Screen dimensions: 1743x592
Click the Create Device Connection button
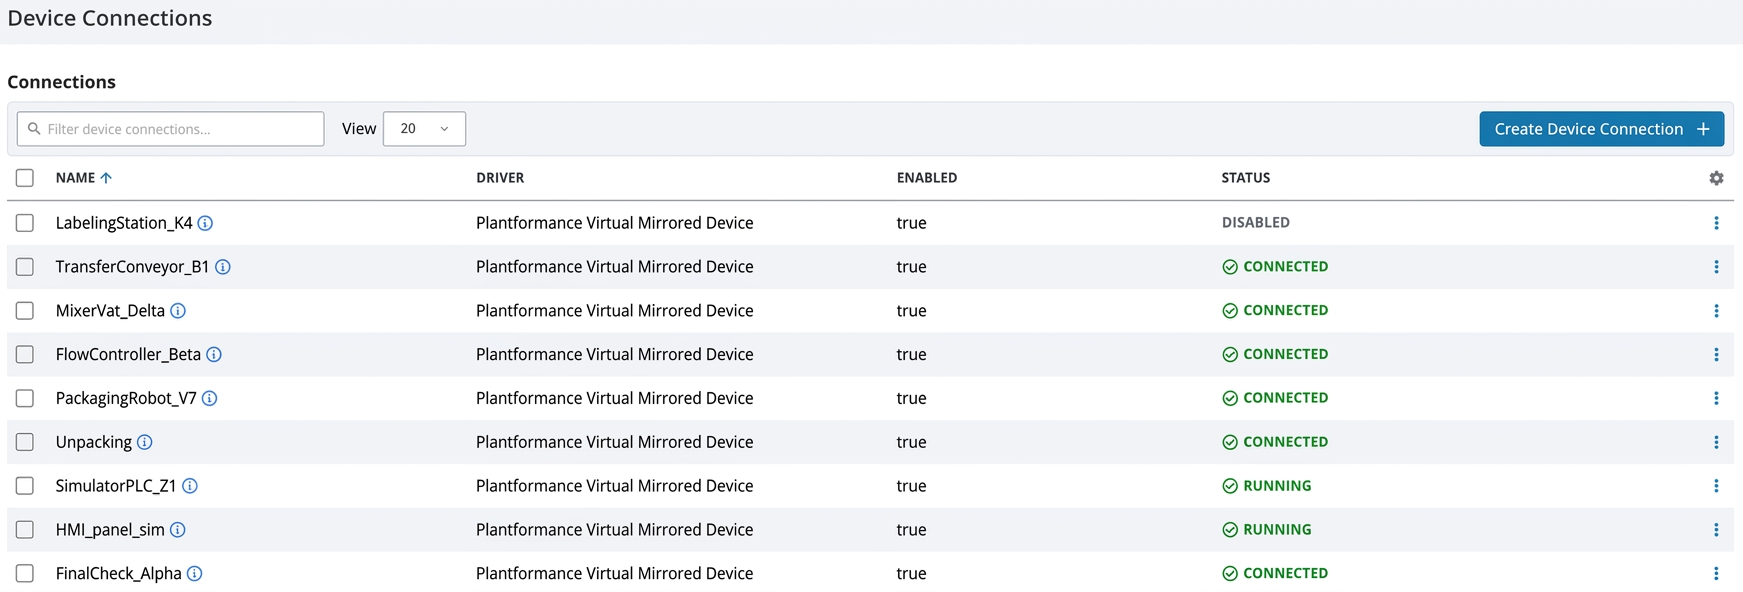click(1602, 129)
